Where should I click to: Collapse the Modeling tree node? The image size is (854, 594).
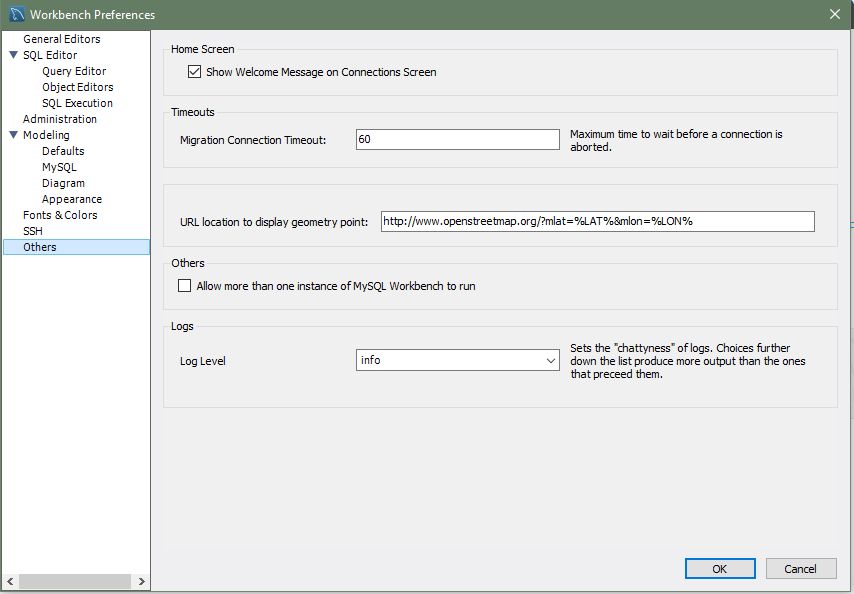coord(14,135)
